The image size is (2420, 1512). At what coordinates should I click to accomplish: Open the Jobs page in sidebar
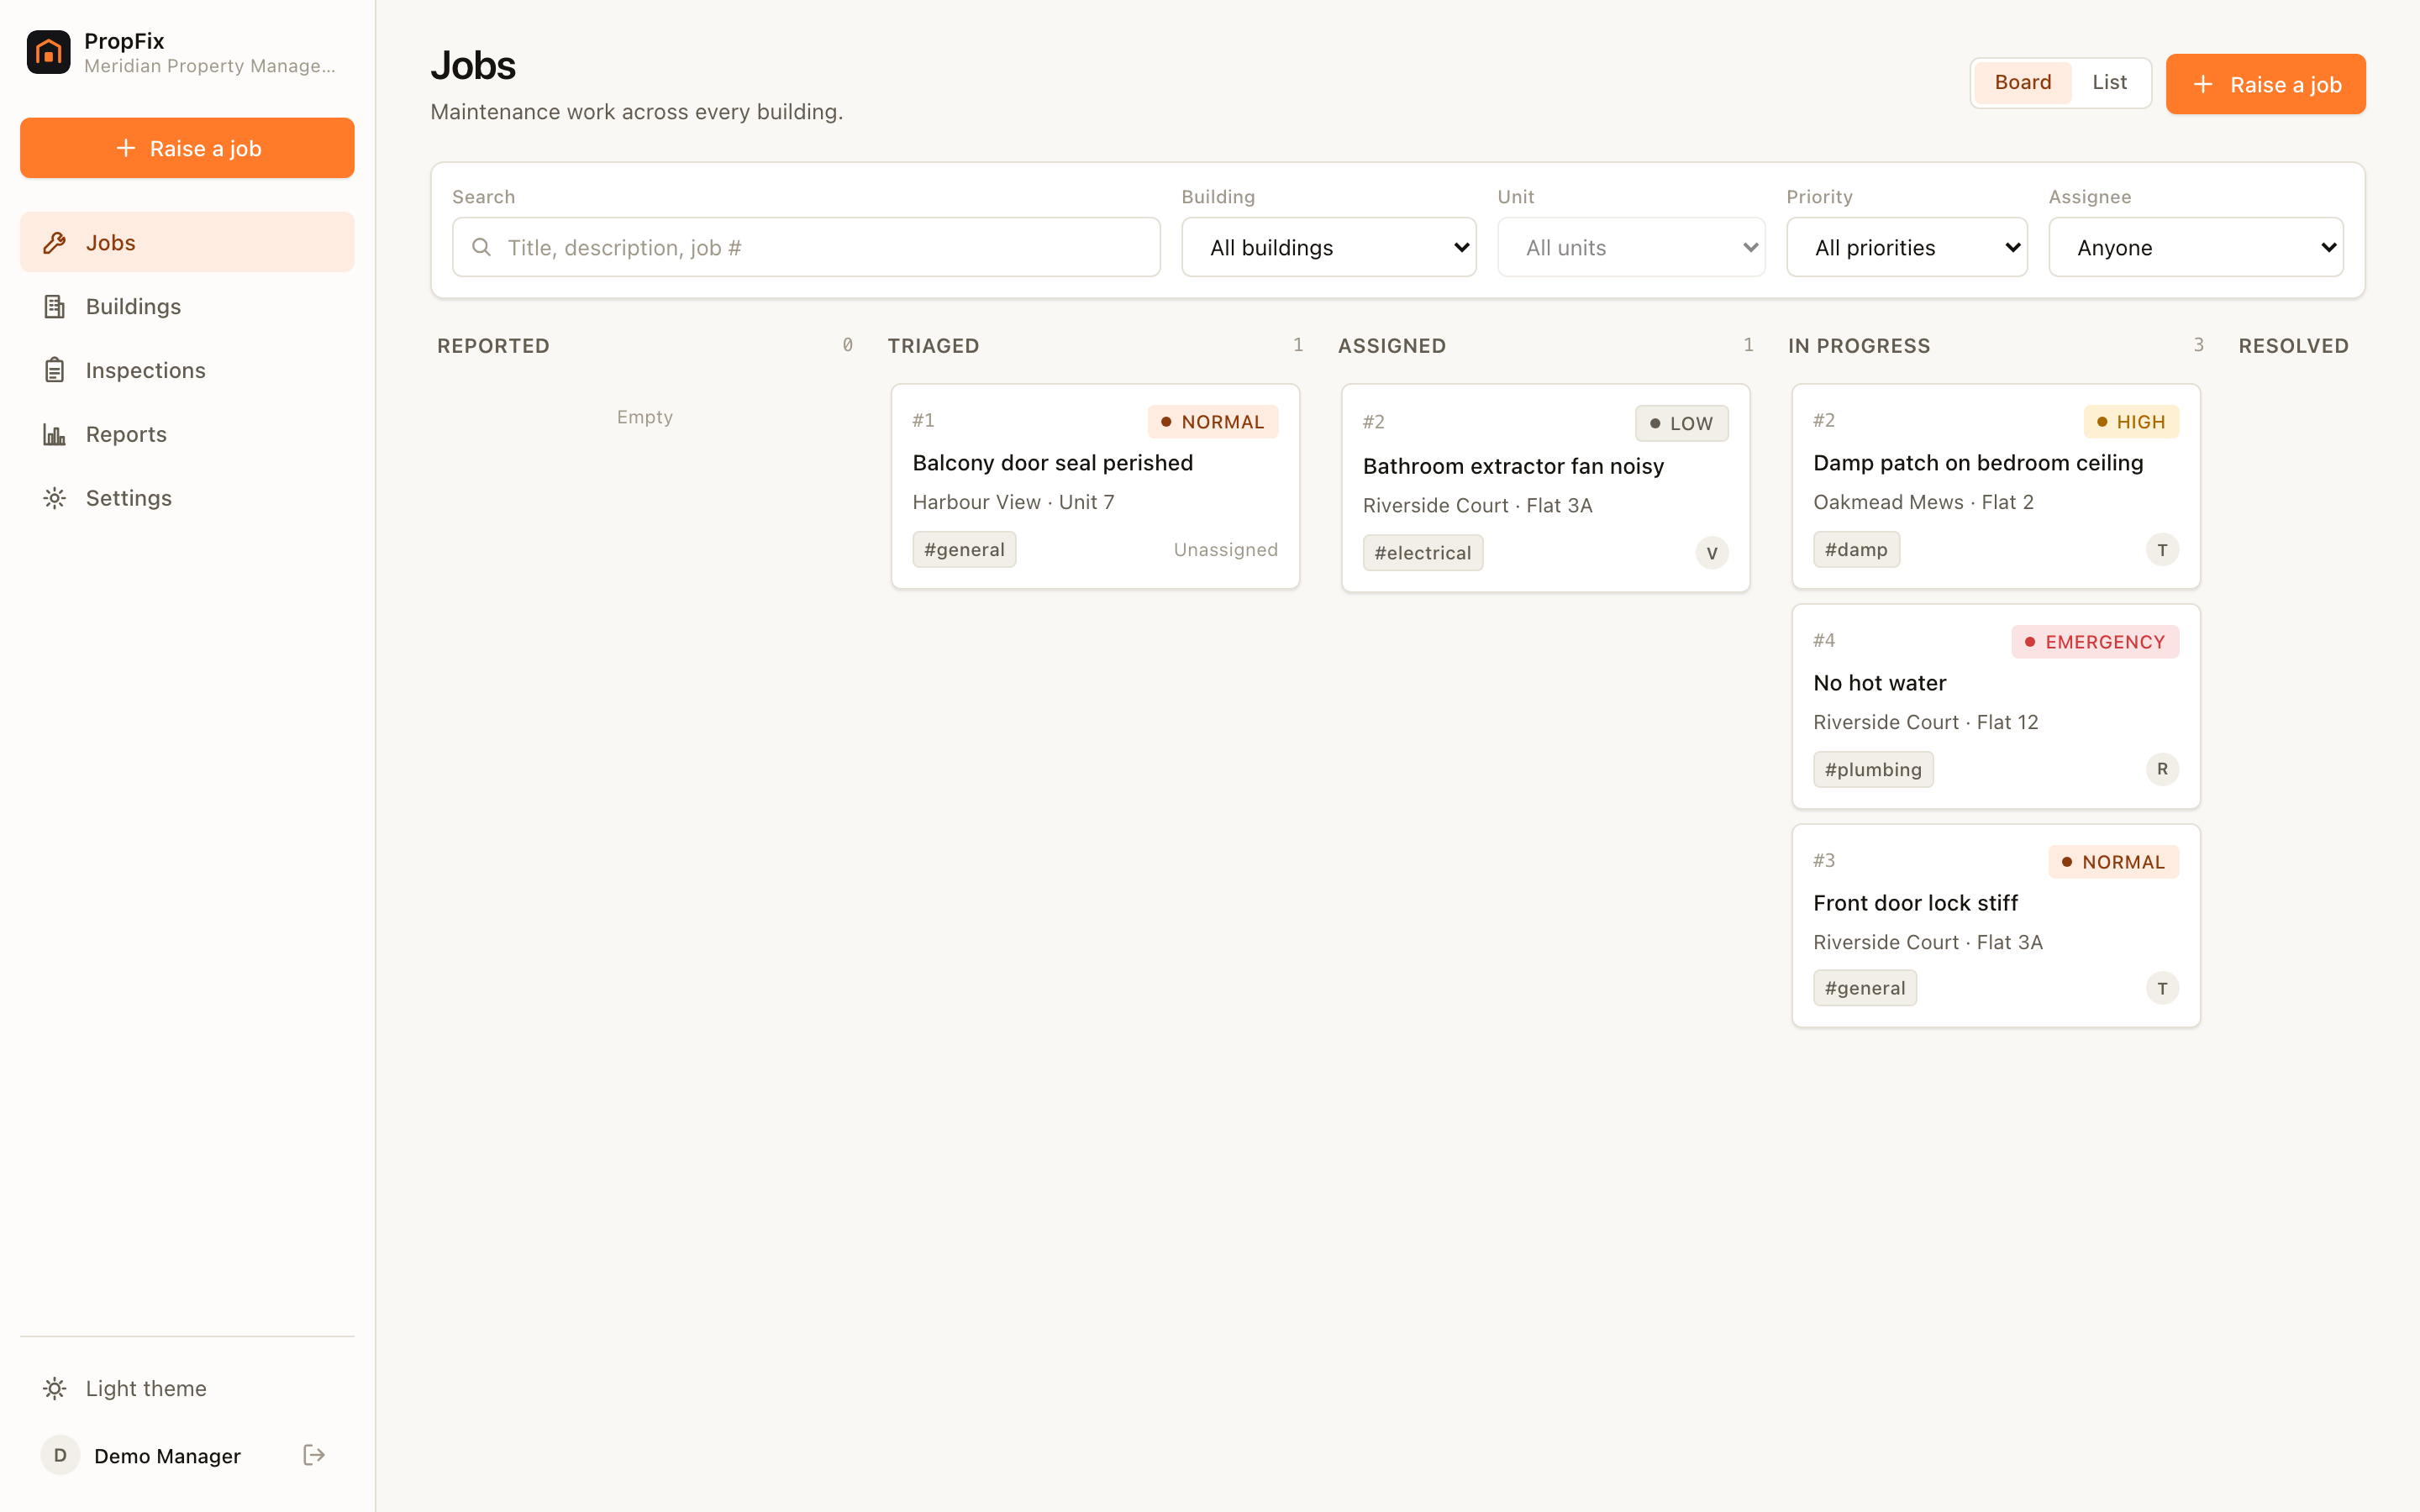coord(187,243)
